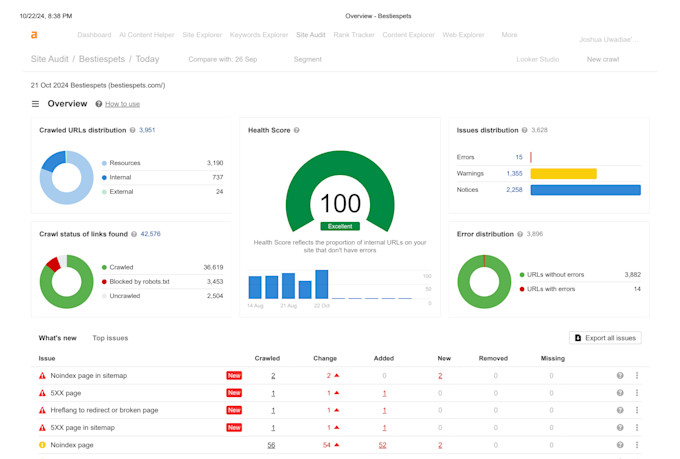Screen dimensions: 680x459
Task: Click the Looker Studio button
Action: point(537,59)
